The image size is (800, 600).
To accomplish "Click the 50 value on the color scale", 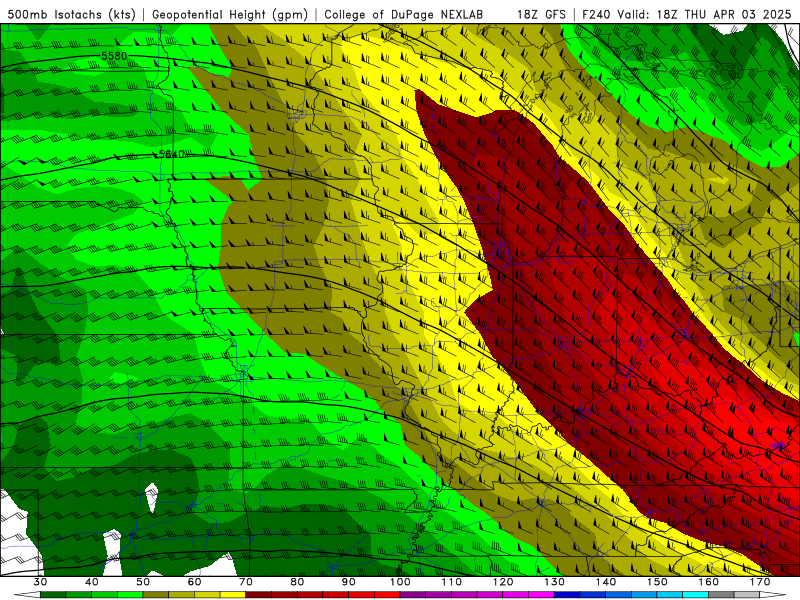I will tap(143, 582).
